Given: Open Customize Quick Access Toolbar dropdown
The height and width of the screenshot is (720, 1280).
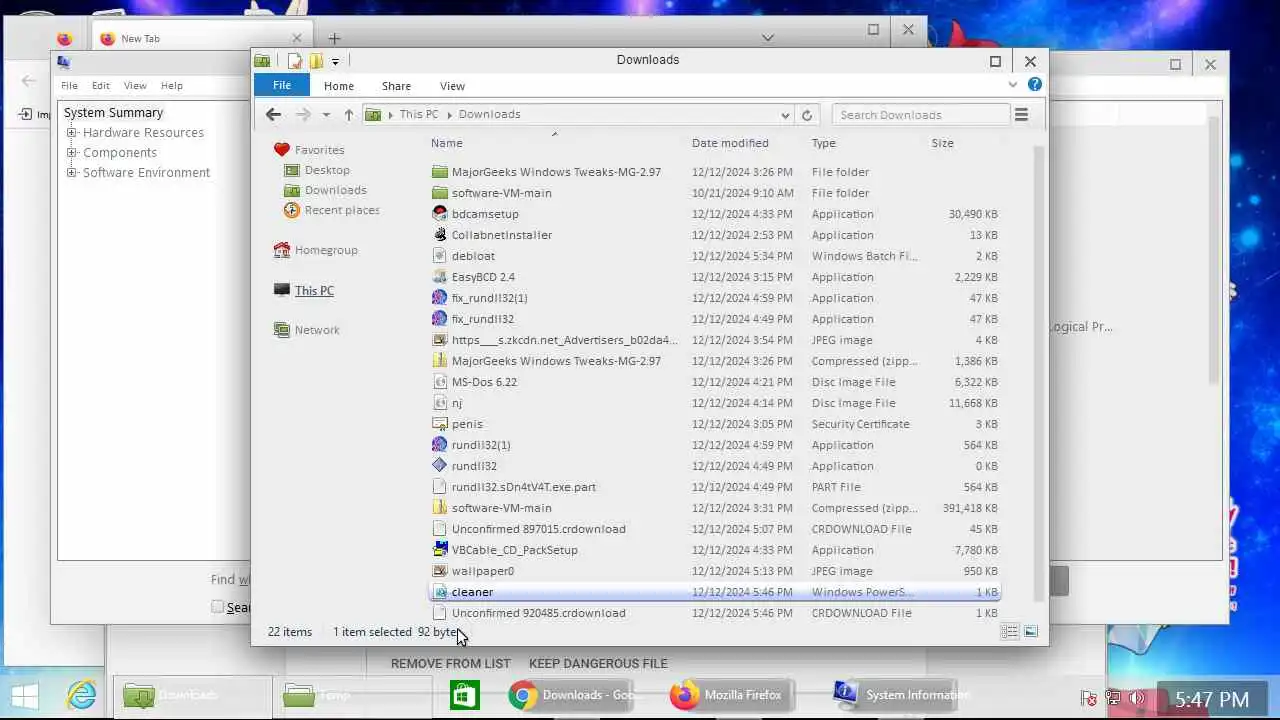Looking at the screenshot, I should [335, 62].
